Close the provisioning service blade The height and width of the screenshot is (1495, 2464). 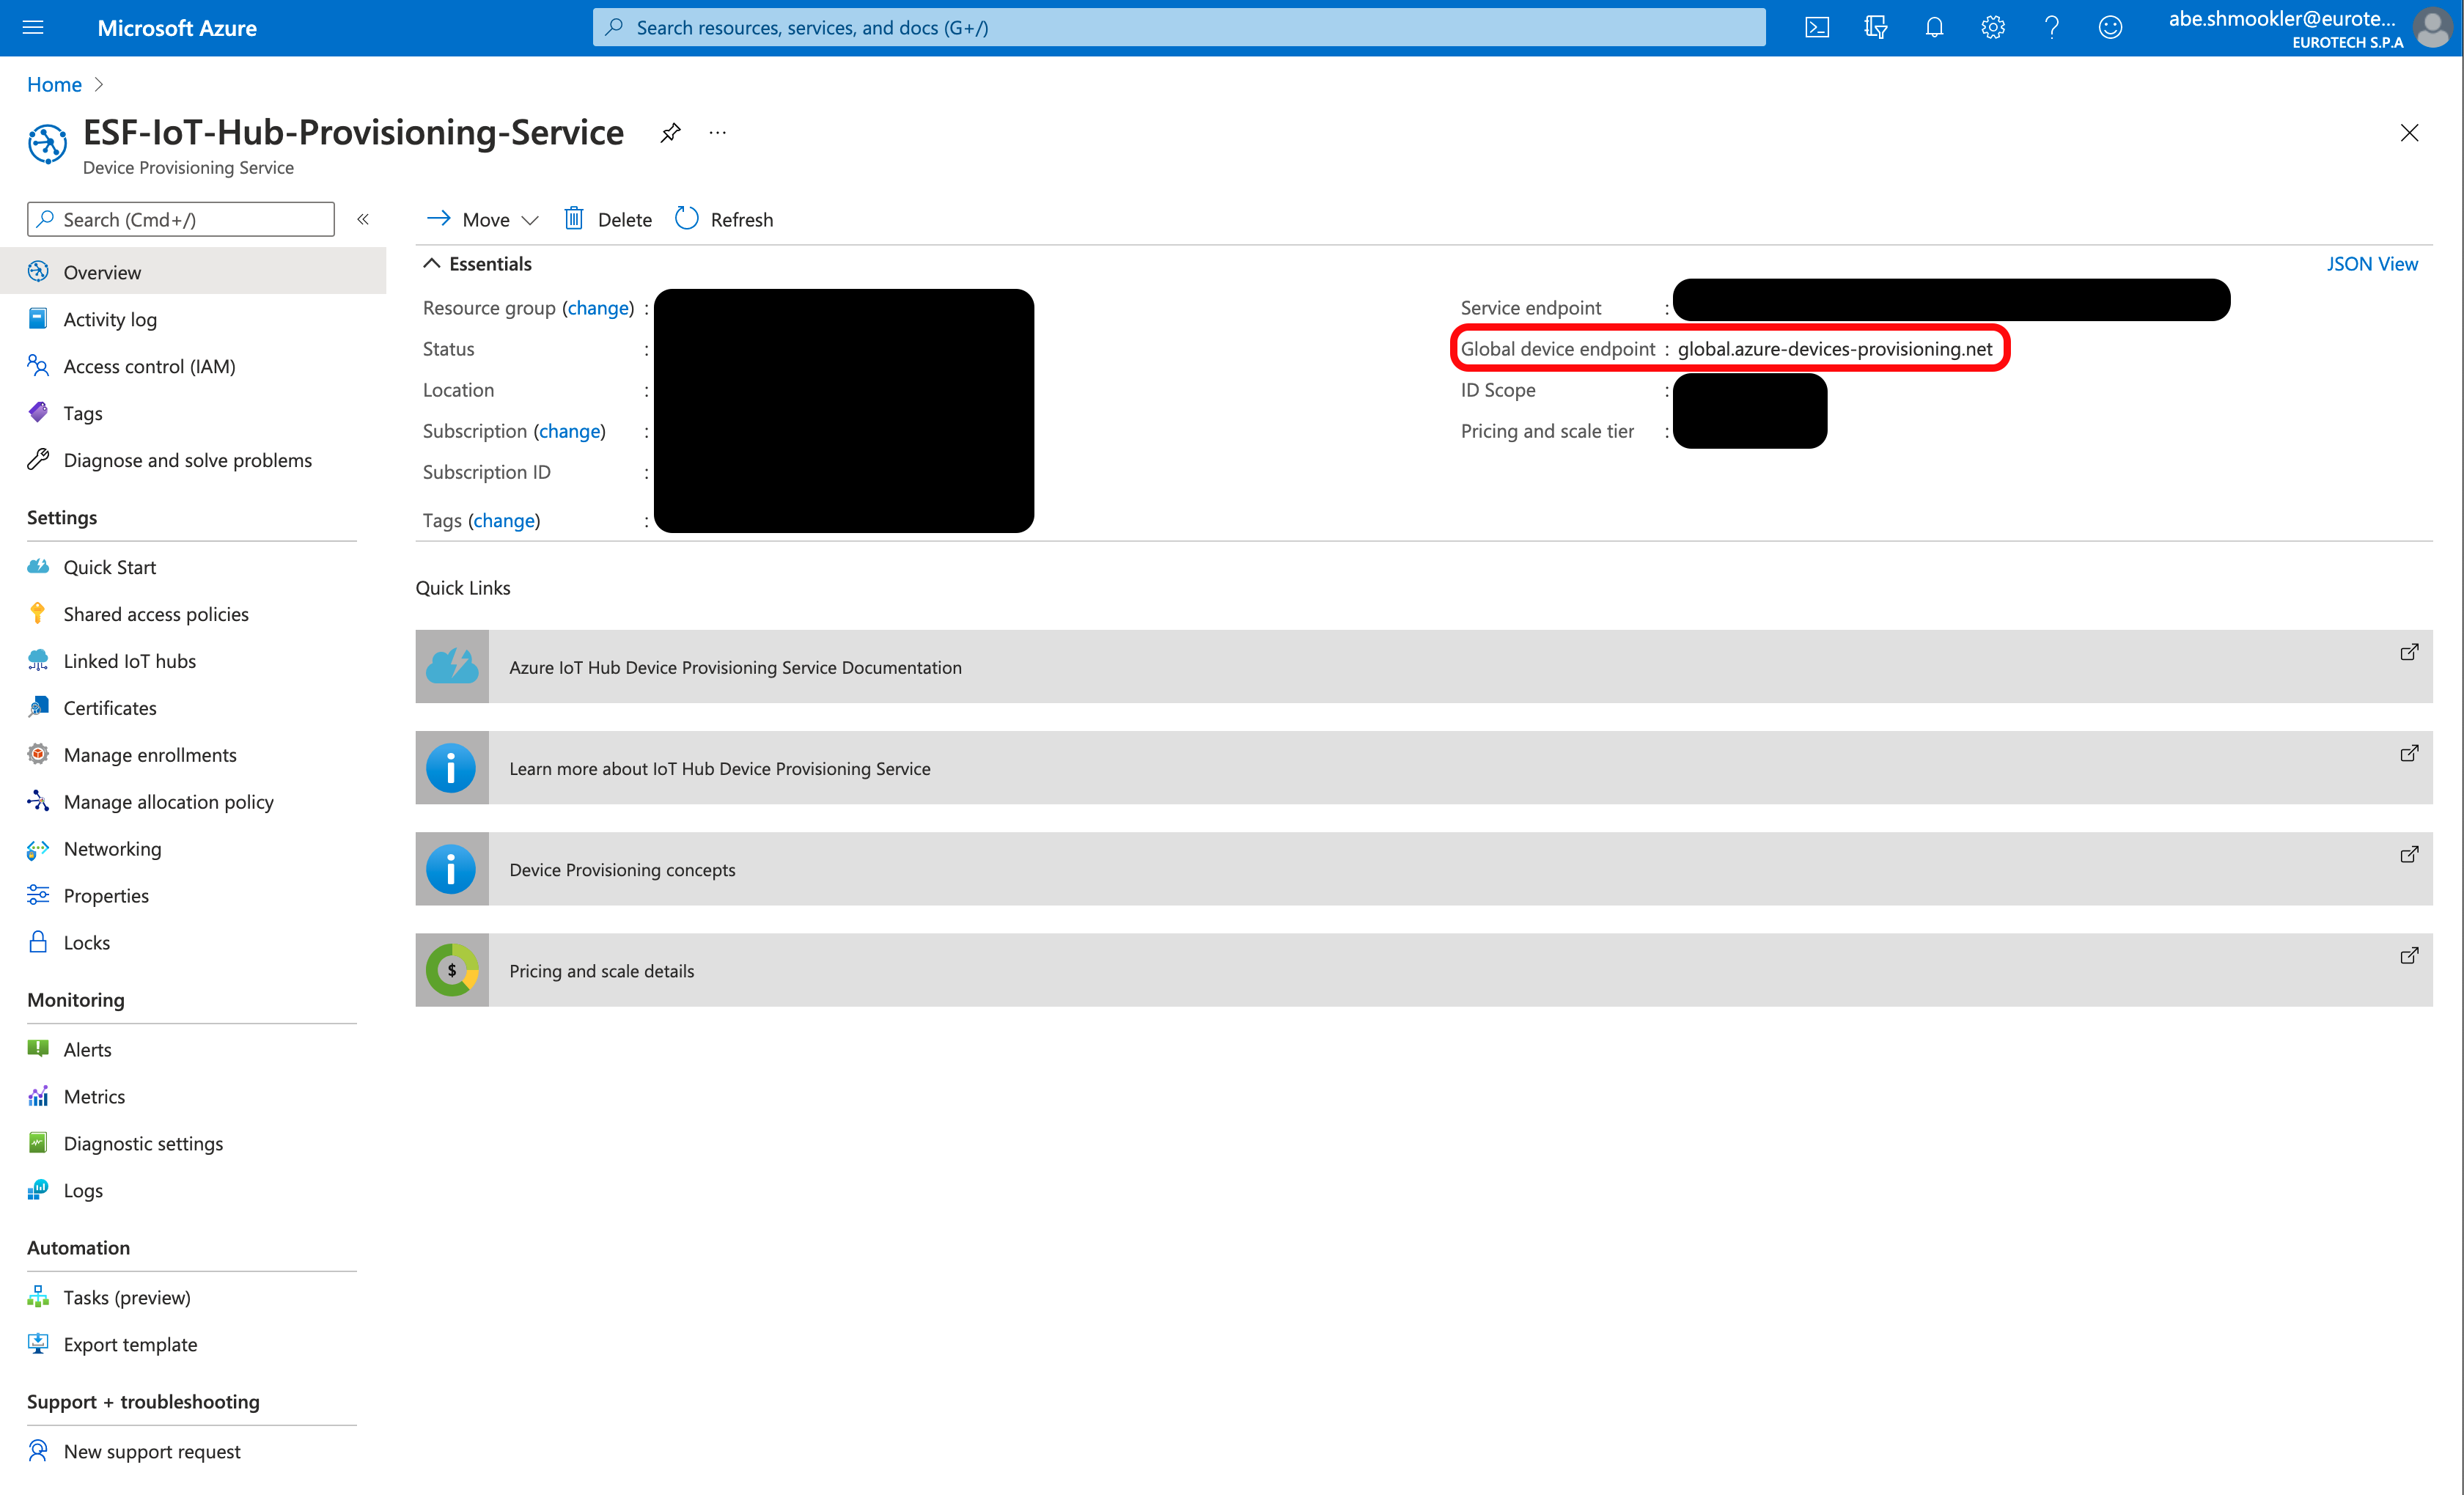click(2409, 133)
